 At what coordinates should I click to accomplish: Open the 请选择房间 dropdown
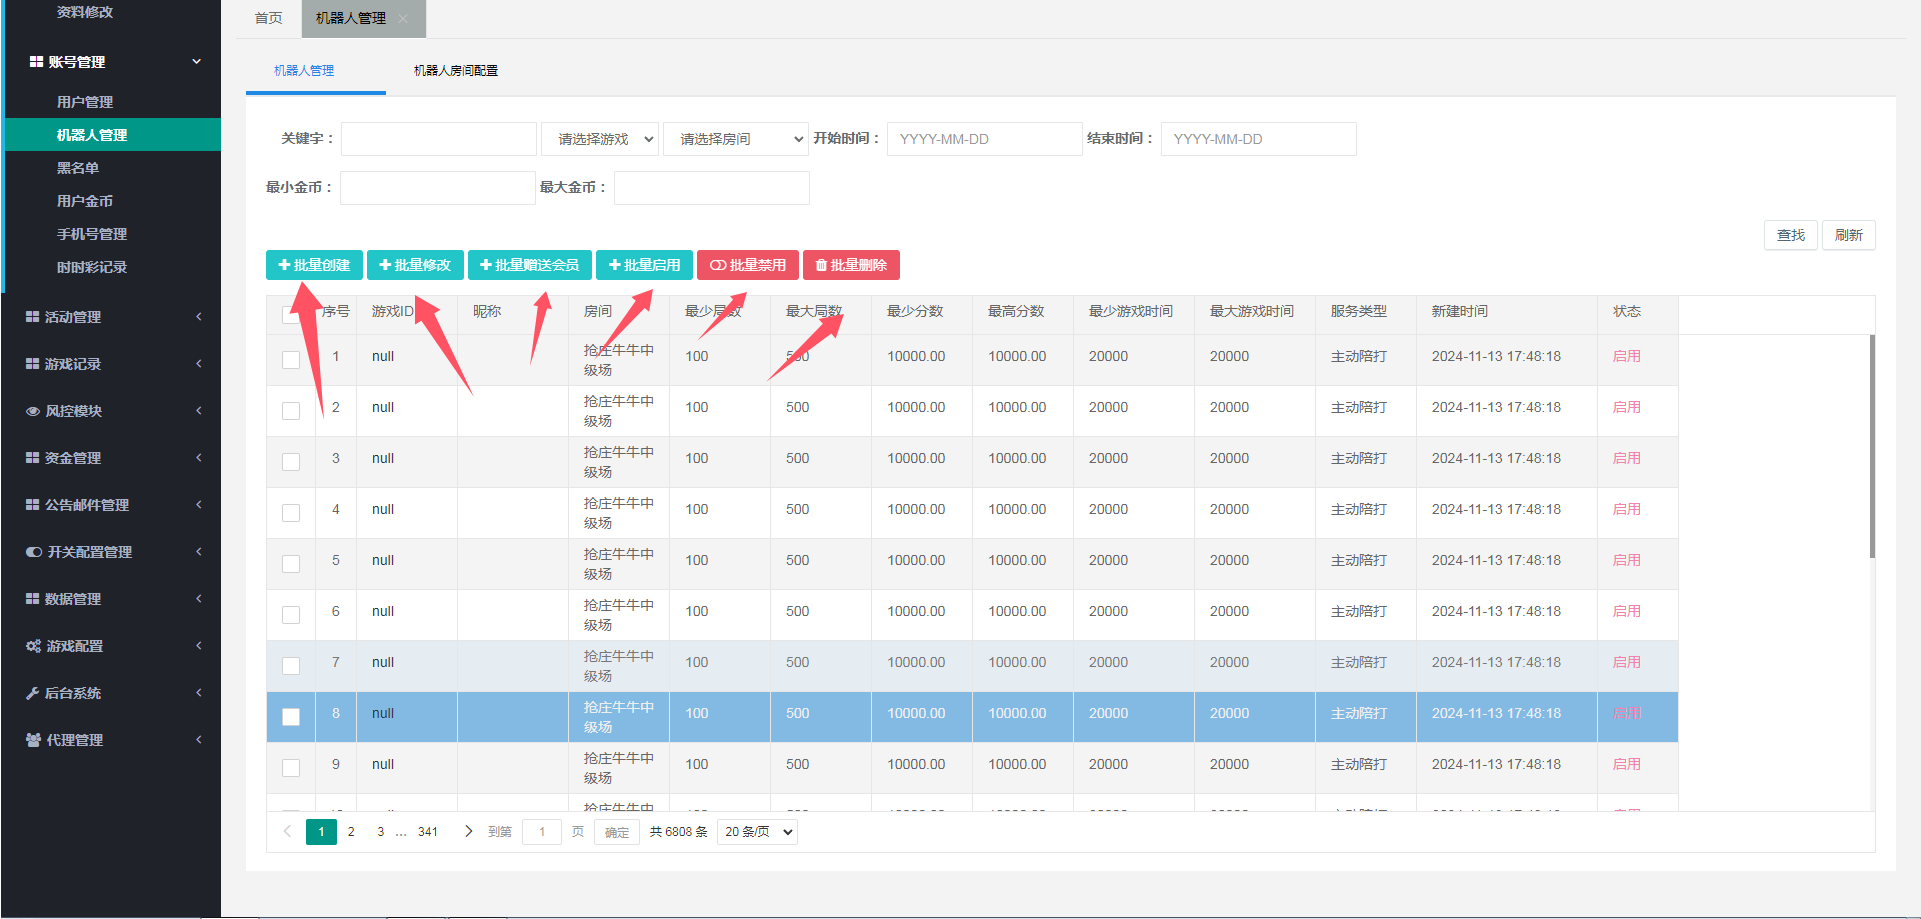735,139
